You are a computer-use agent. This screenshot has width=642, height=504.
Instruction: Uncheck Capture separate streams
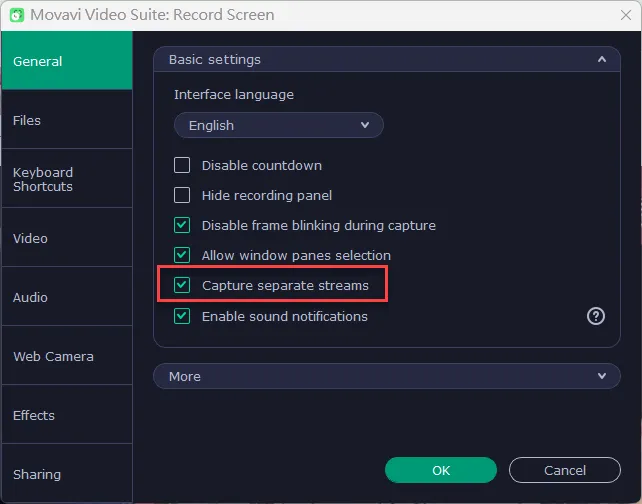[182, 285]
